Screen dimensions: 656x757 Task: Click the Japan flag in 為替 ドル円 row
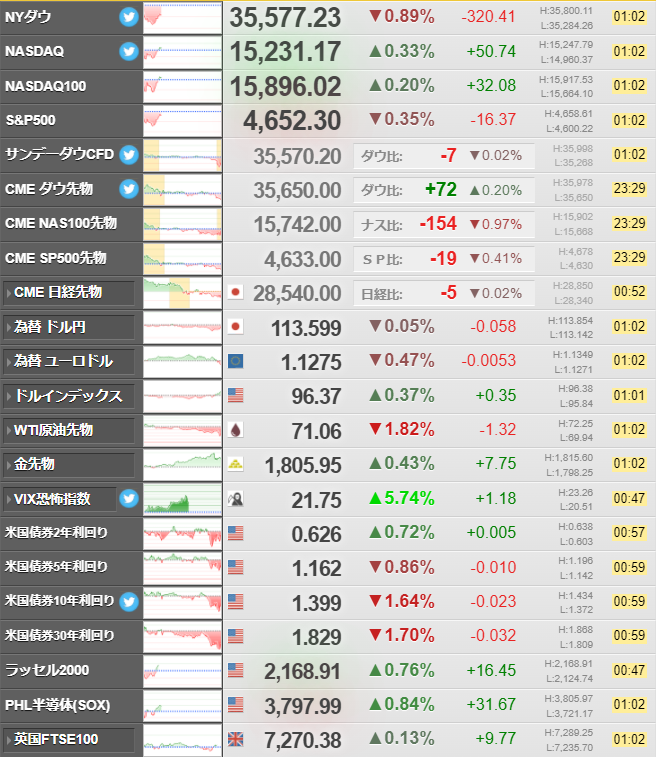tap(235, 327)
